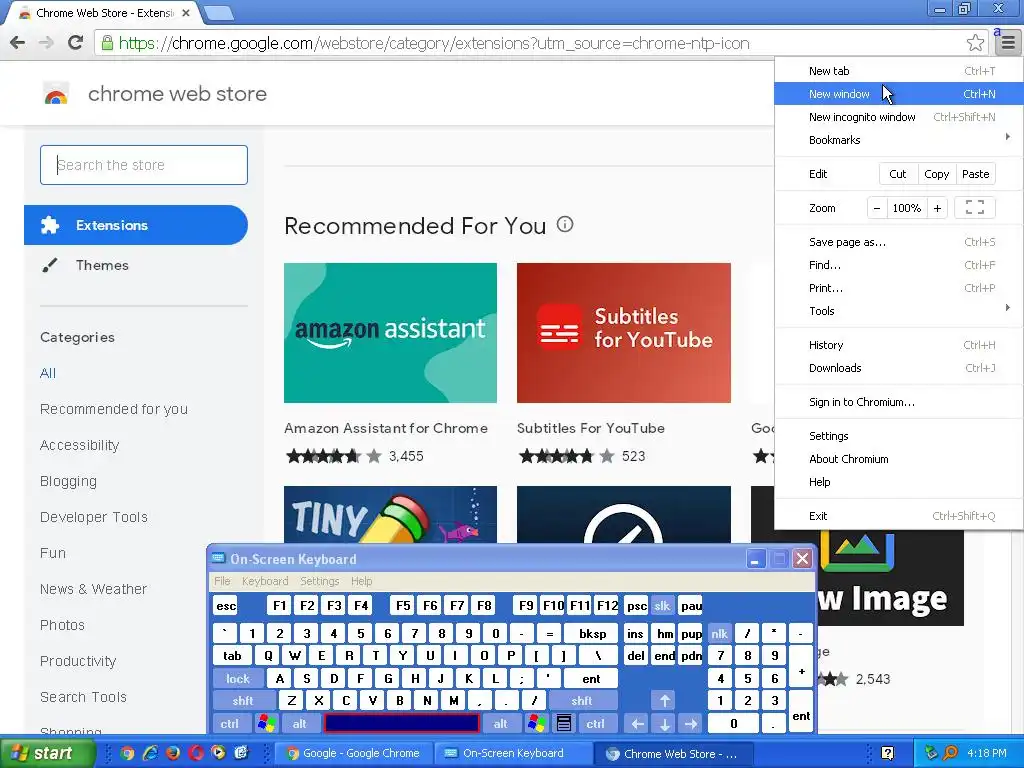Click the Paste button in Edit row

pyautogui.click(x=976, y=174)
